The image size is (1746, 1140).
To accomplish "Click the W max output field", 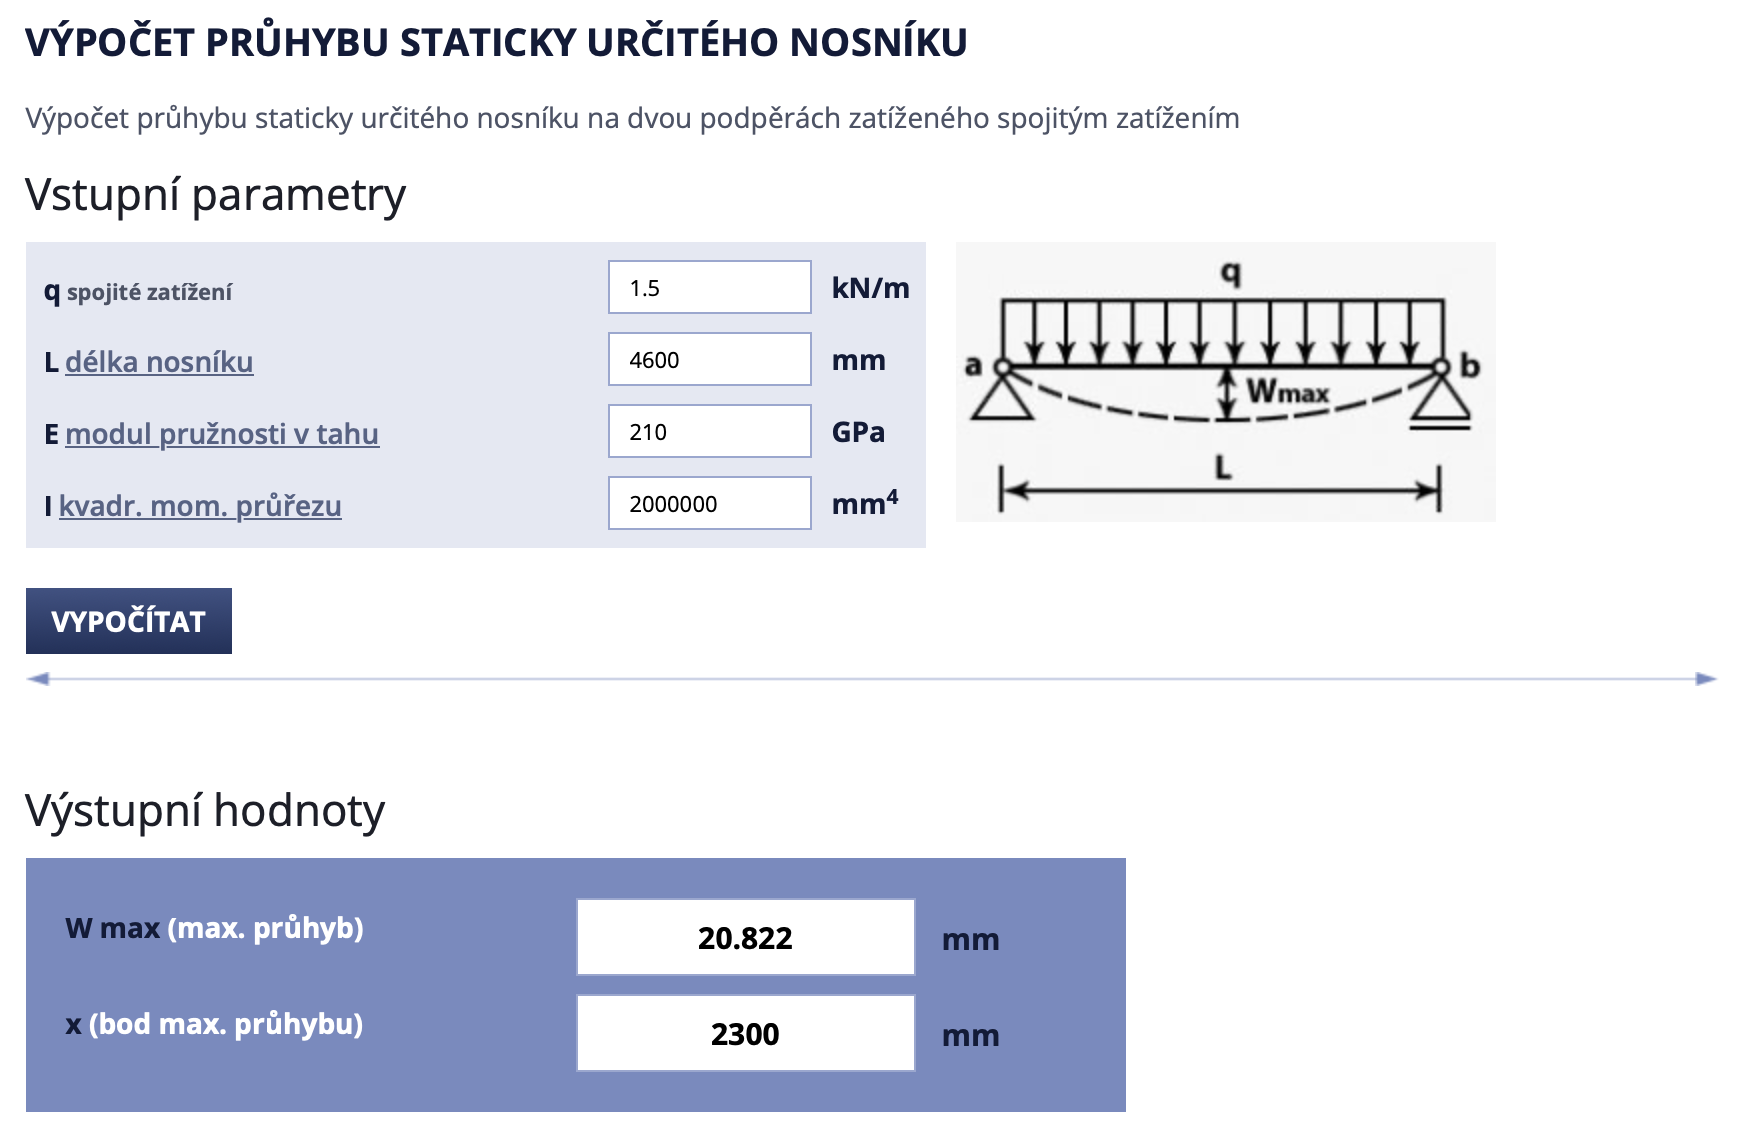I will 745,938.
